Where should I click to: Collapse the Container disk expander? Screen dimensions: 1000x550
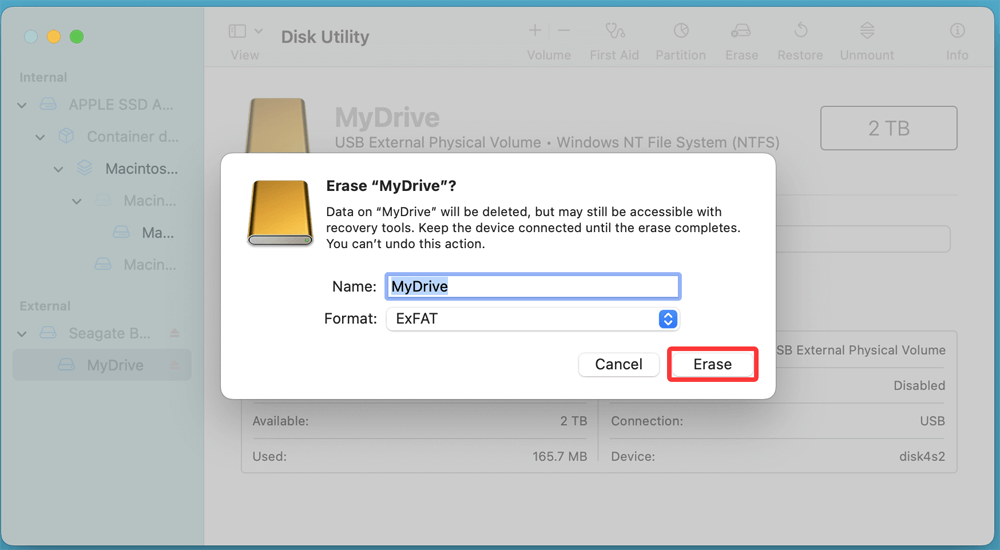point(41,137)
